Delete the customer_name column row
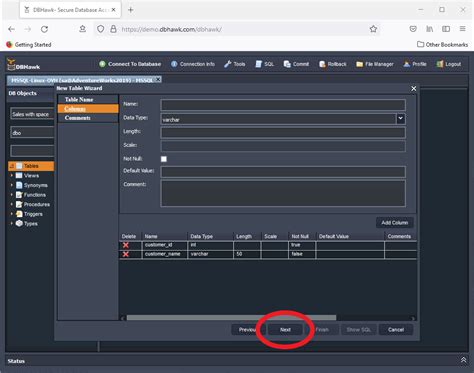 tap(126, 254)
